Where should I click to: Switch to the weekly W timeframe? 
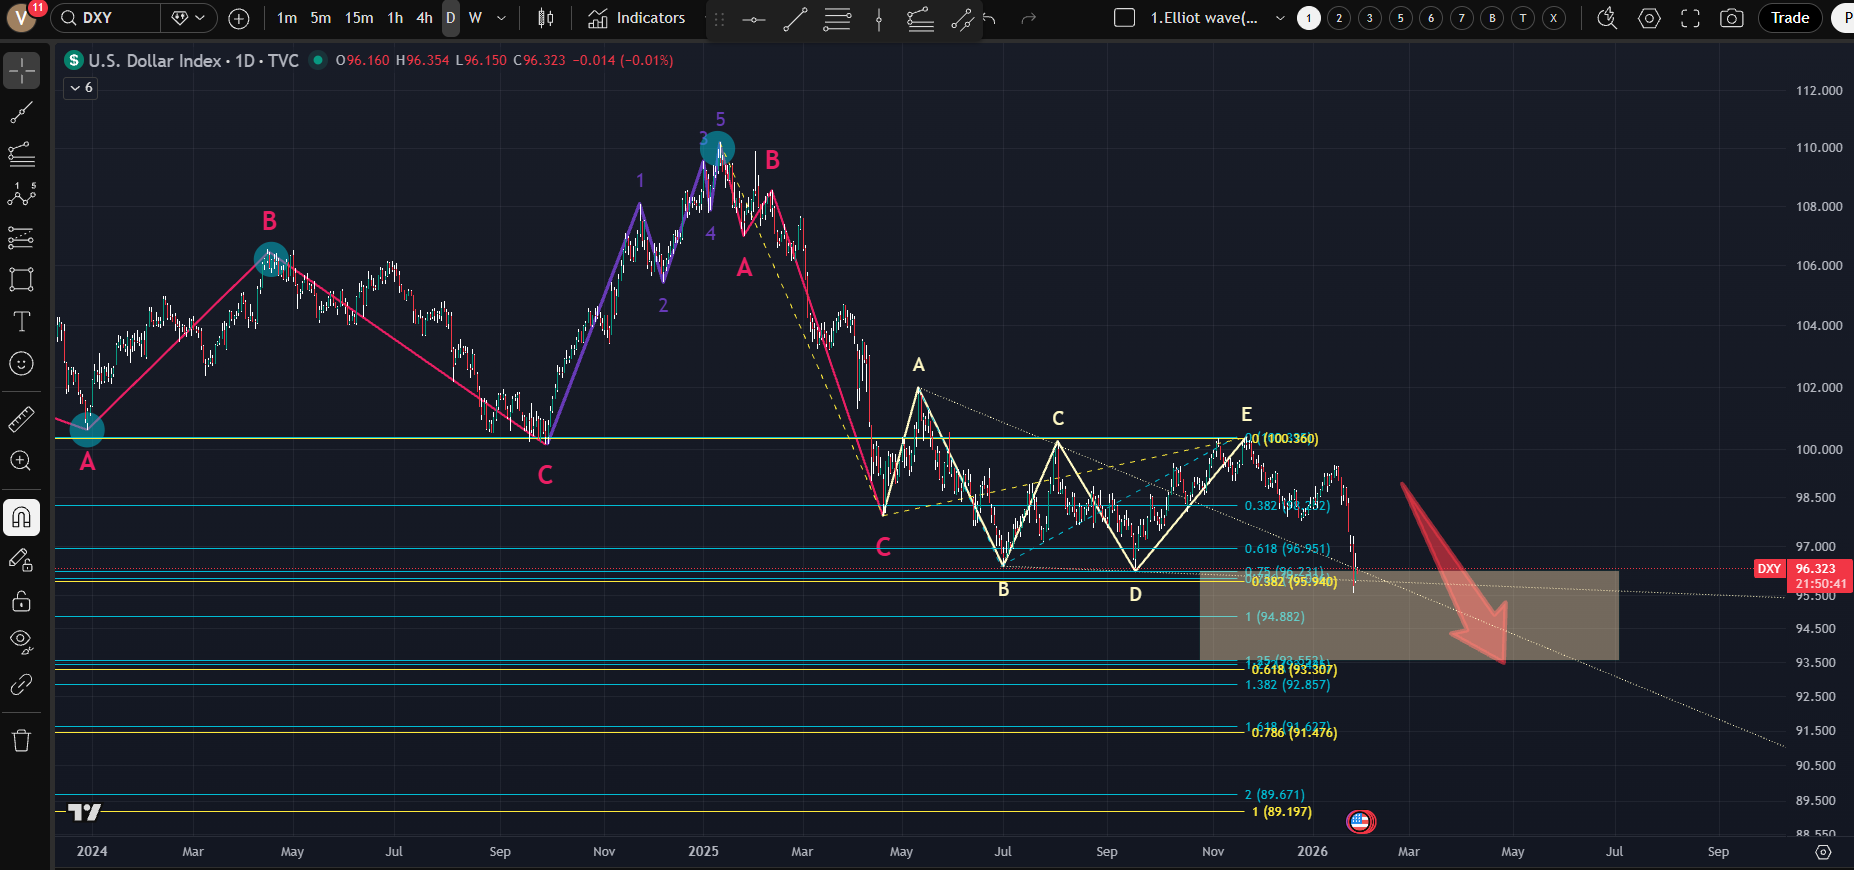(x=475, y=18)
